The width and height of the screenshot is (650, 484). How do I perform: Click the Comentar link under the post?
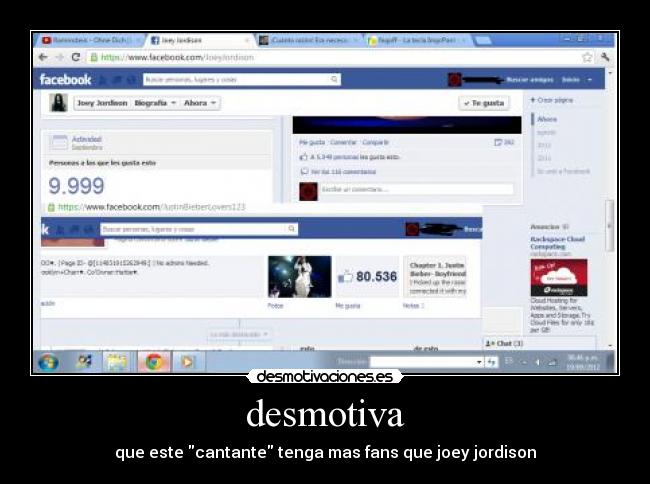pos(343,142)
